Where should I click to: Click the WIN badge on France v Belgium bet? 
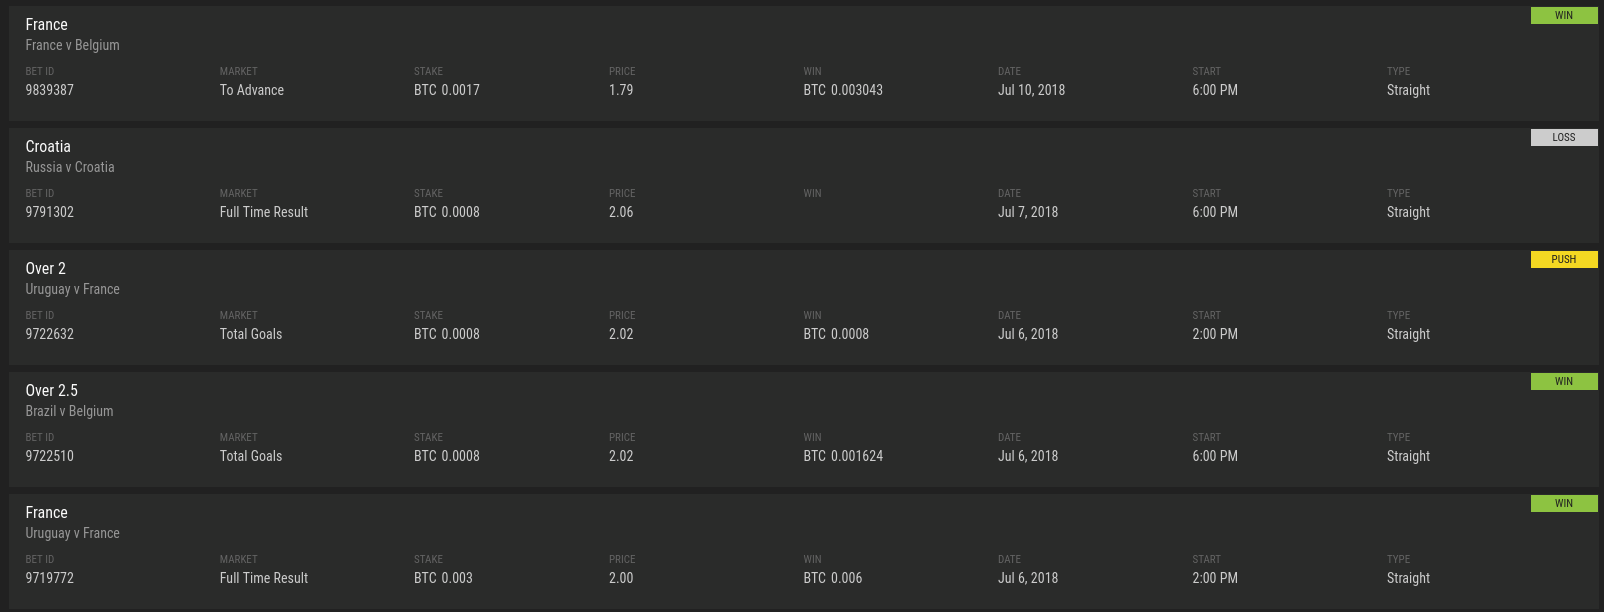point(1563,16)
